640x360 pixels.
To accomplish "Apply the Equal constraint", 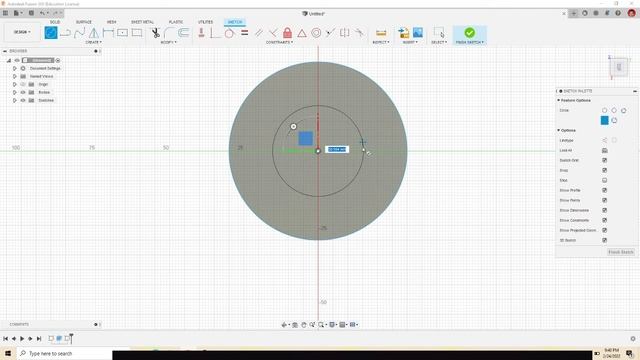I will tap(244, 33).
